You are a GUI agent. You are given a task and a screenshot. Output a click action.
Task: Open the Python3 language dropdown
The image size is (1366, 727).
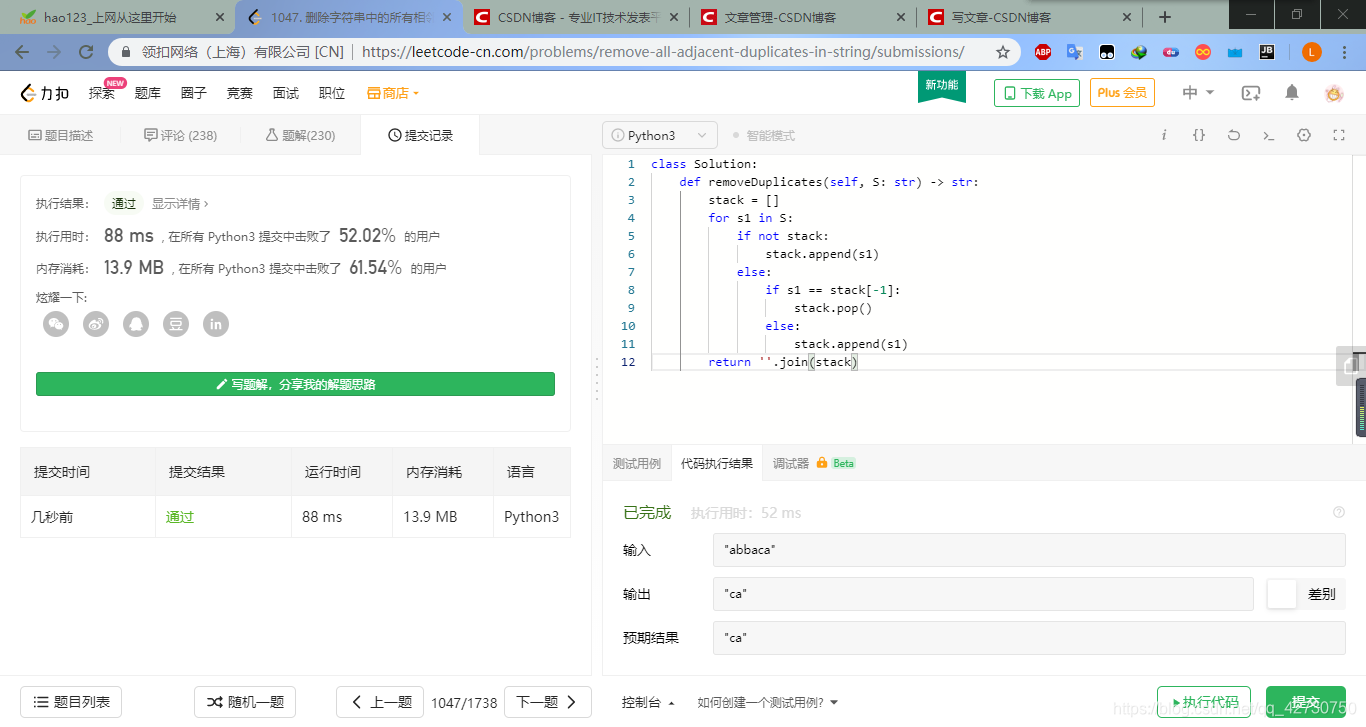tap(660, 135)
